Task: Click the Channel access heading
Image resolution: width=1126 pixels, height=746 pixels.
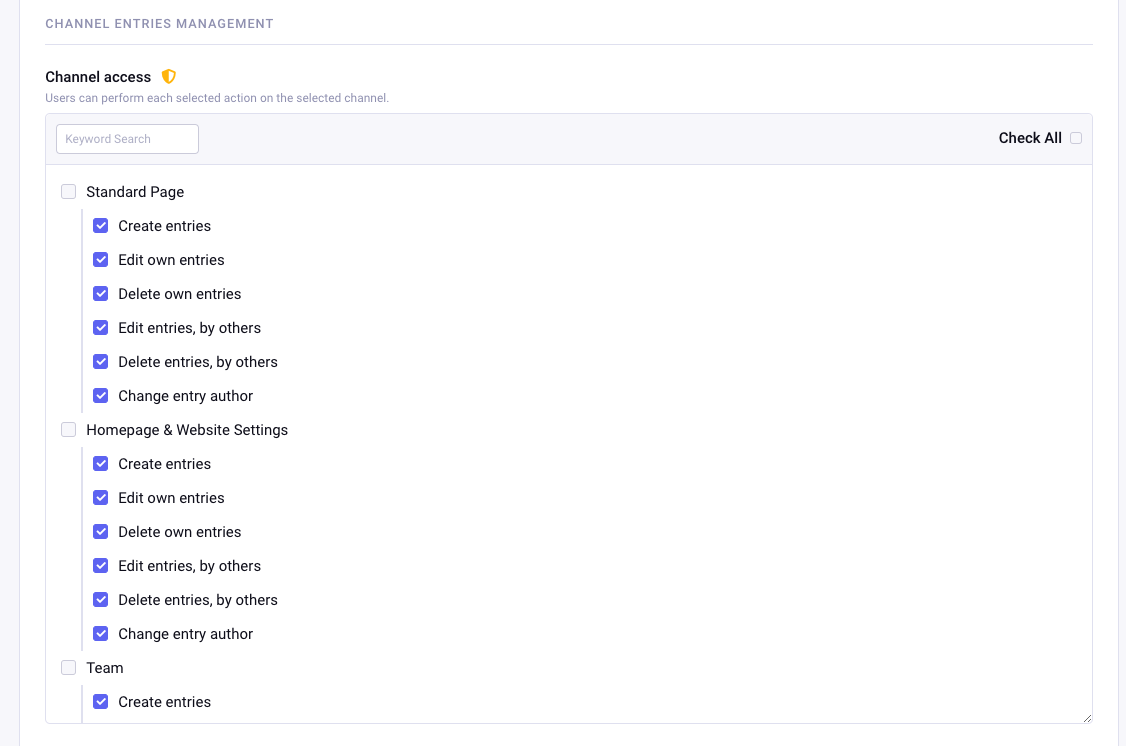Action: coord(98,77)
